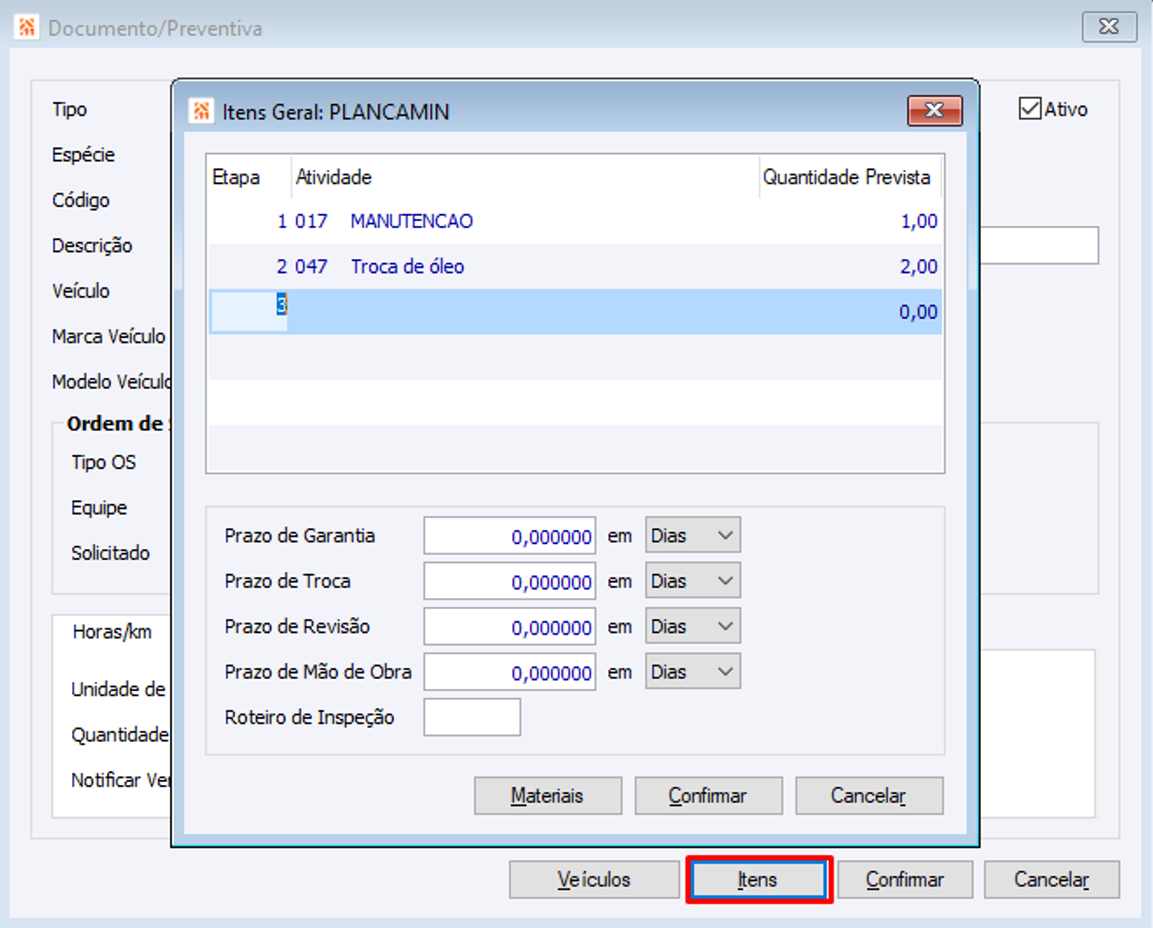
Task: Click the Materiais button
Action: [x=548, y=796]
